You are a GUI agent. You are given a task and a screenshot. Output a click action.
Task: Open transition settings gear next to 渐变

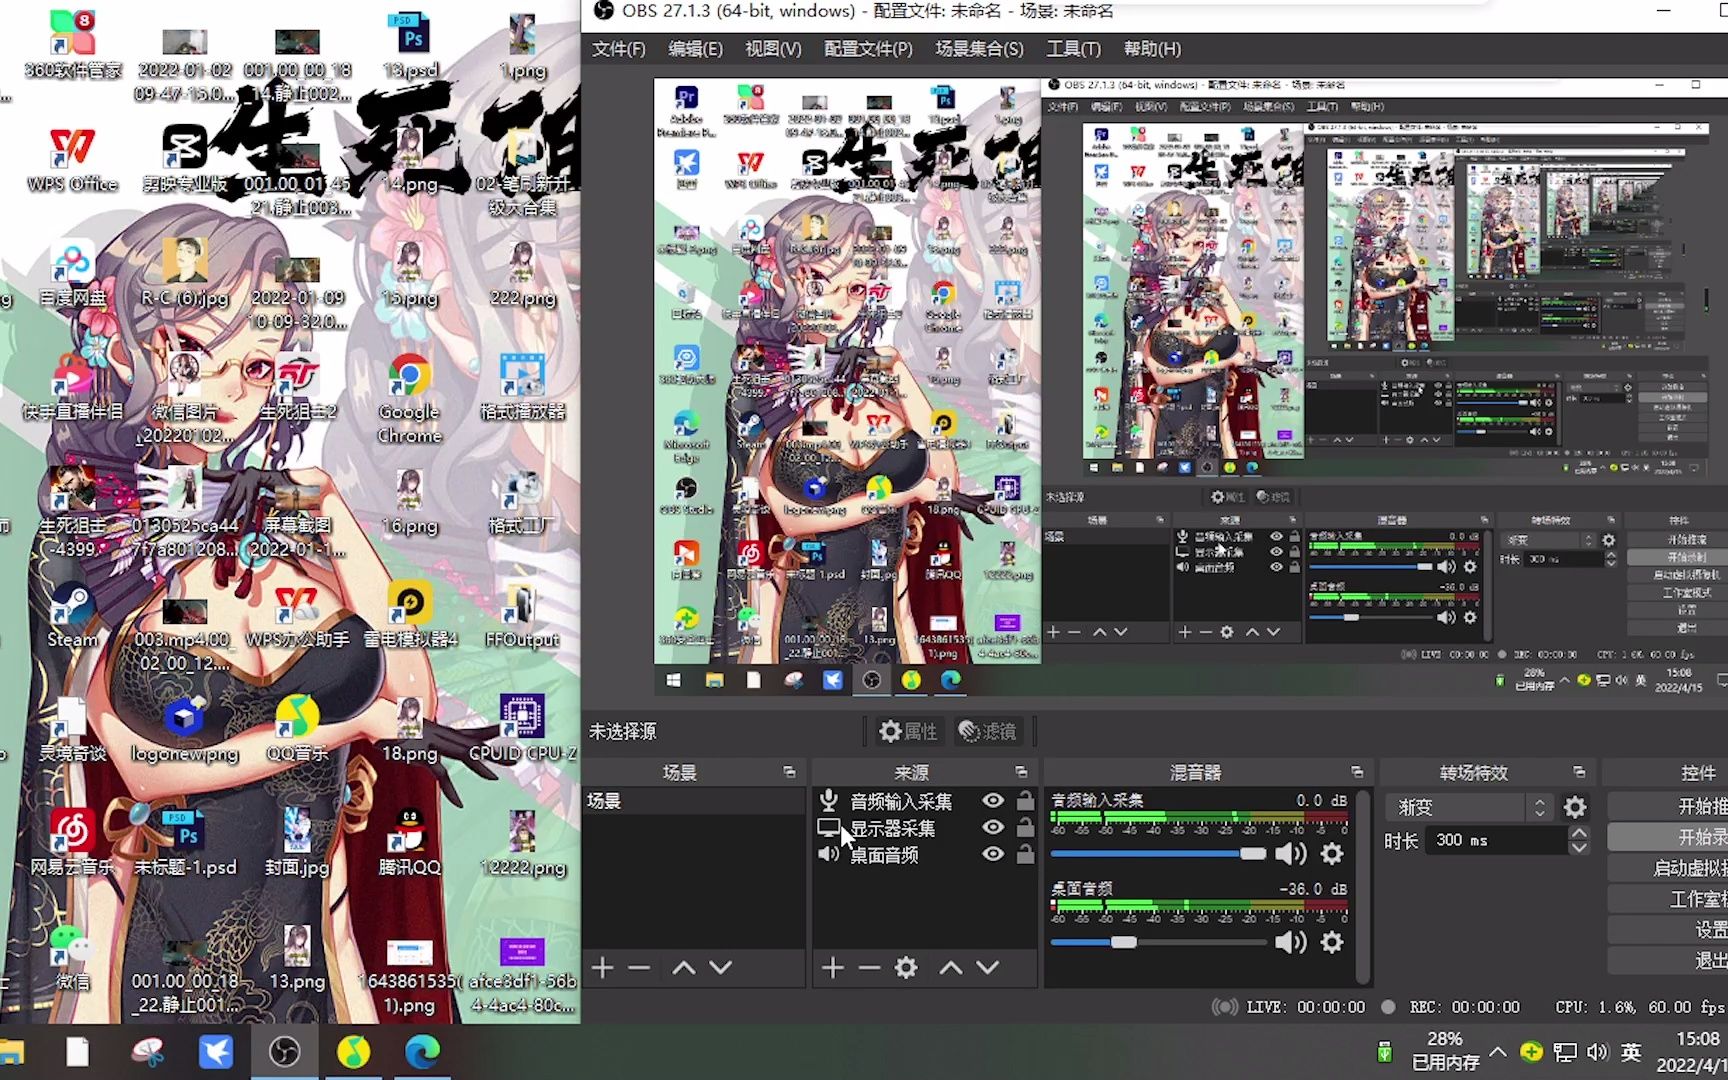click(x=1575, y=807)
